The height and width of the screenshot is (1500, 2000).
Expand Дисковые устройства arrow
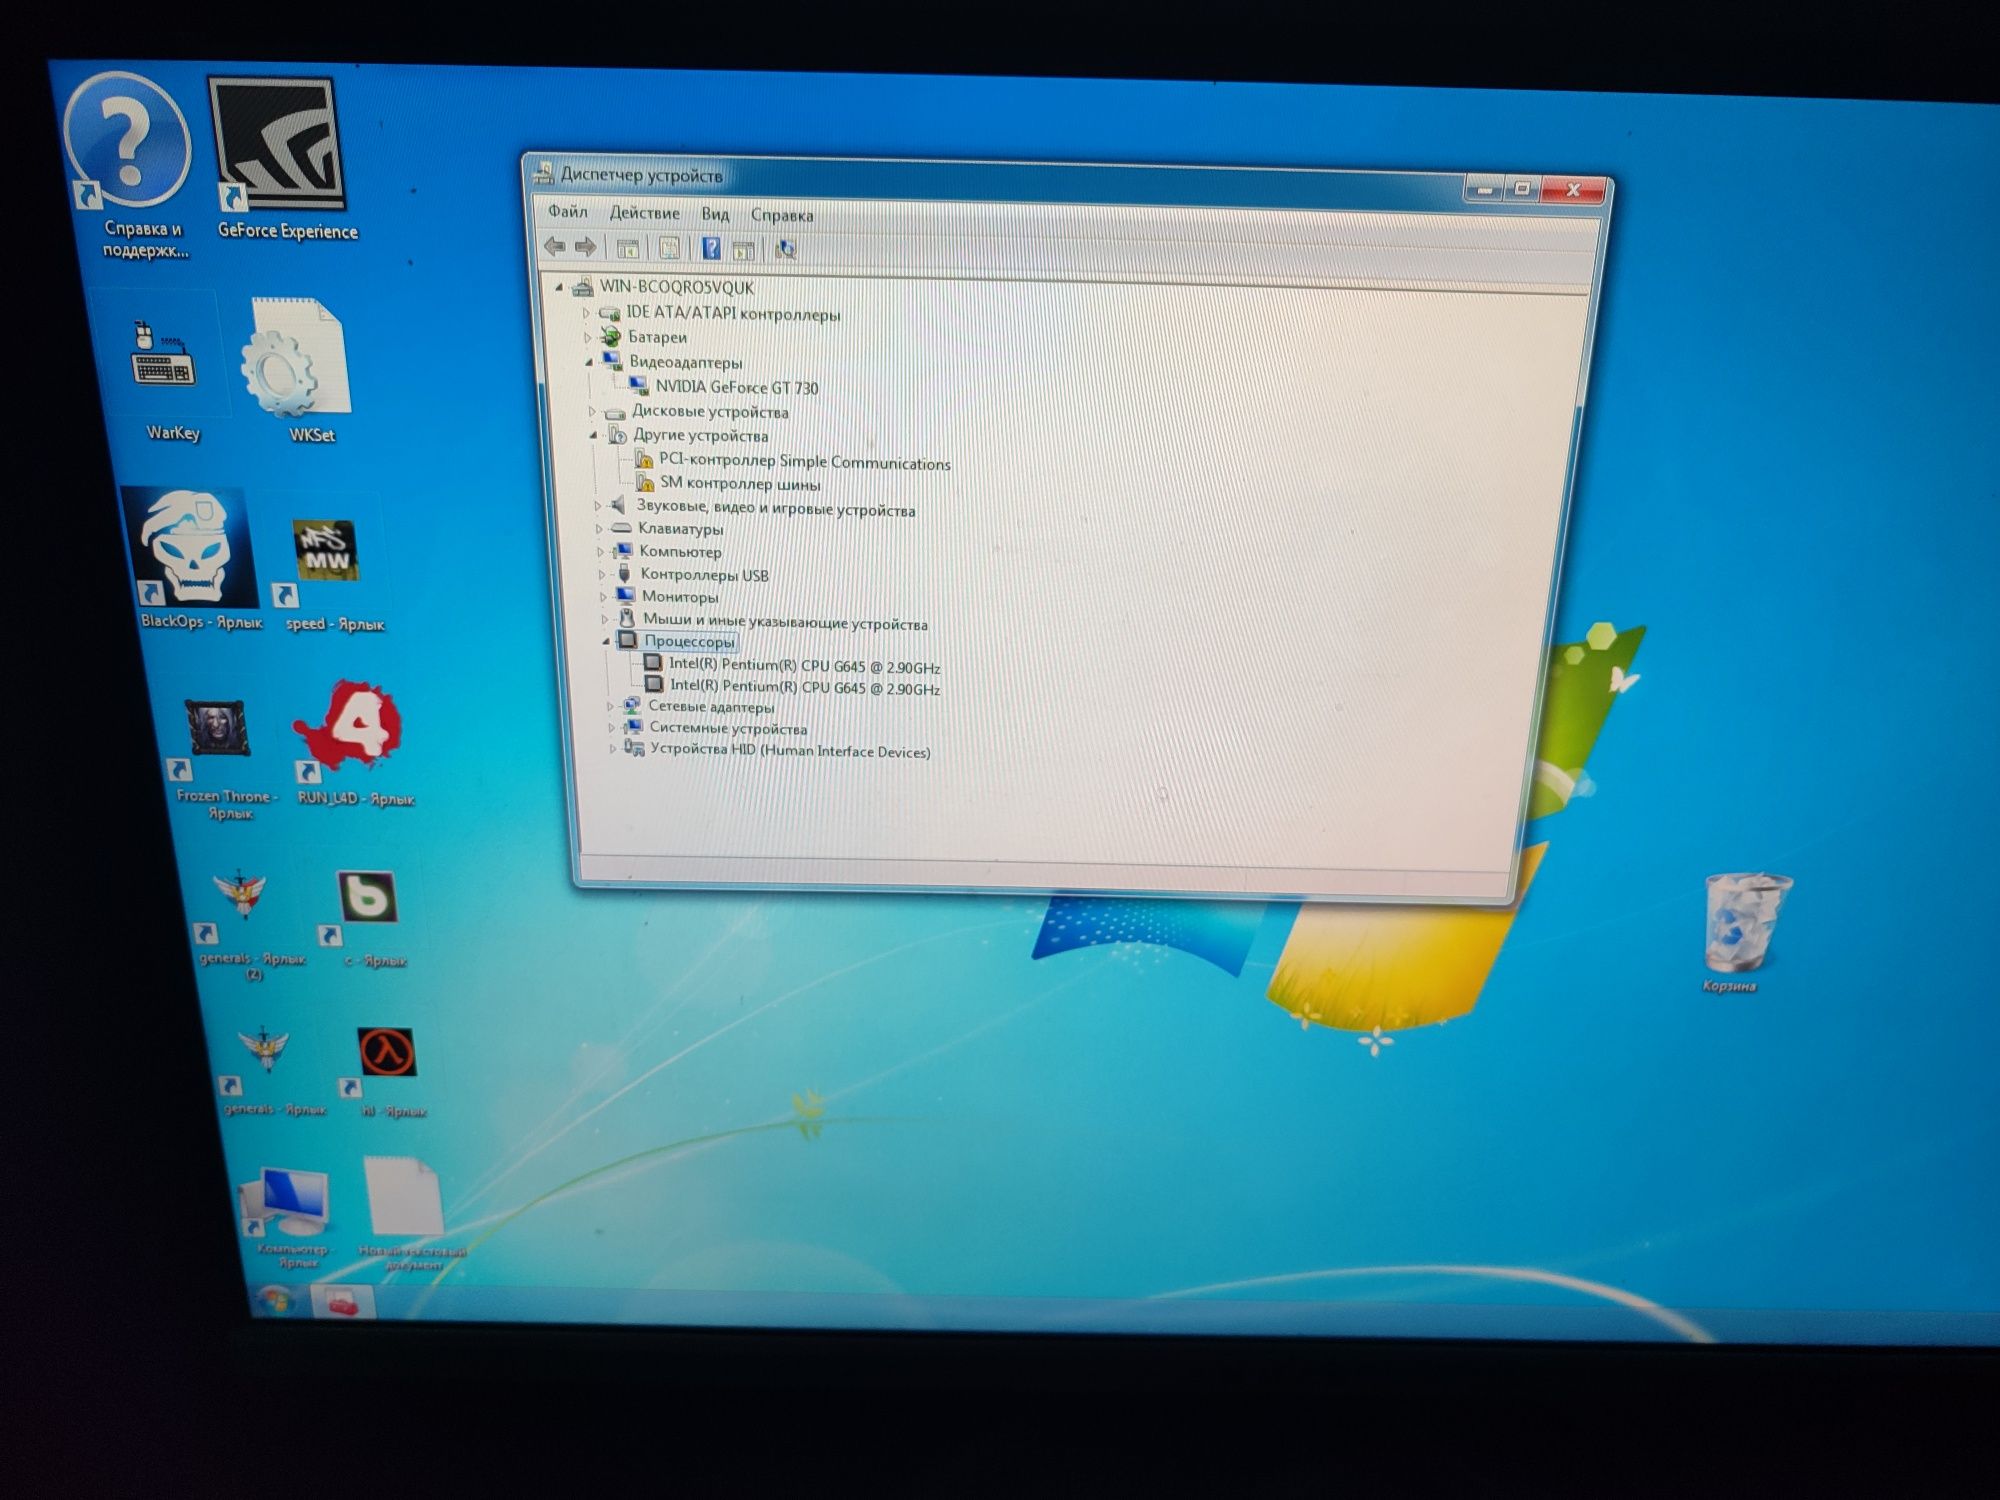(x=592, y=411)
